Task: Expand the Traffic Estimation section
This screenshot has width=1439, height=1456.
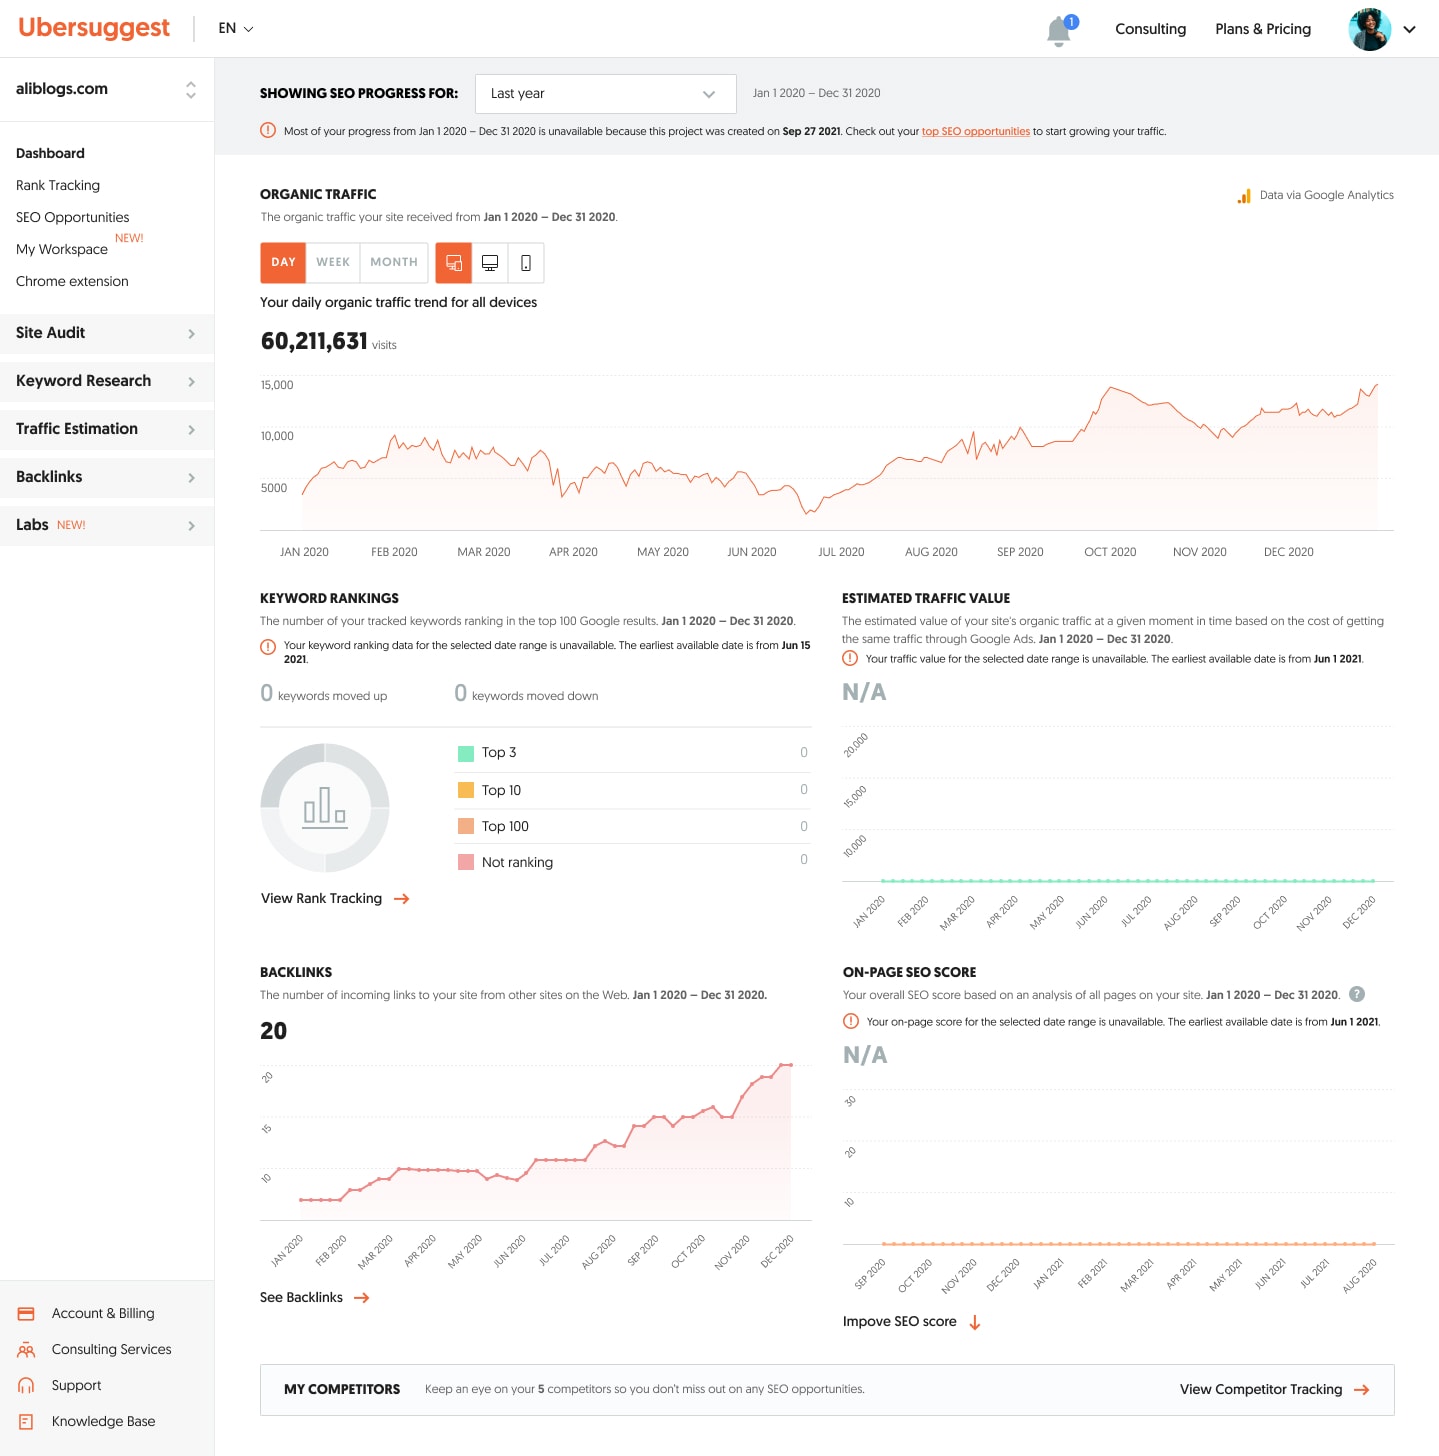Action: (x=107, y=429)
